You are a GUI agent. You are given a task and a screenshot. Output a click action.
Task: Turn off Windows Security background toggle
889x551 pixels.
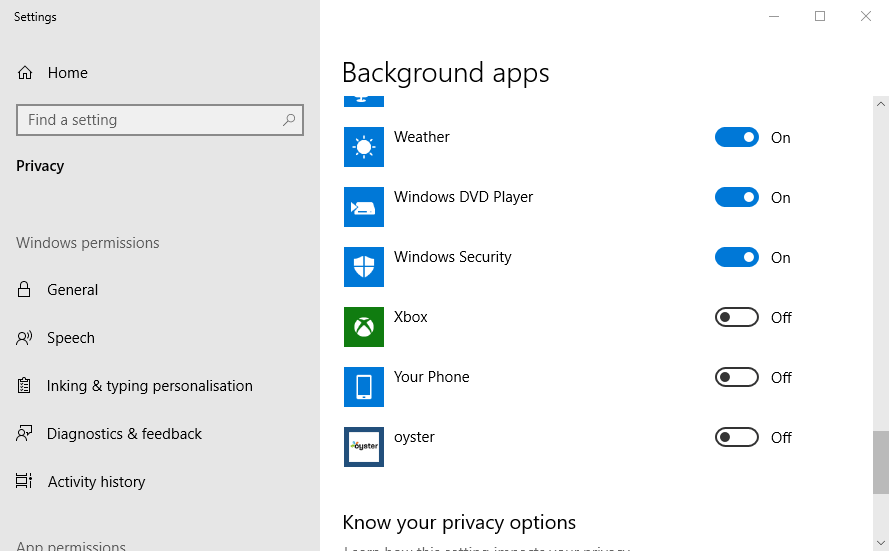click(x=737, y=258)
